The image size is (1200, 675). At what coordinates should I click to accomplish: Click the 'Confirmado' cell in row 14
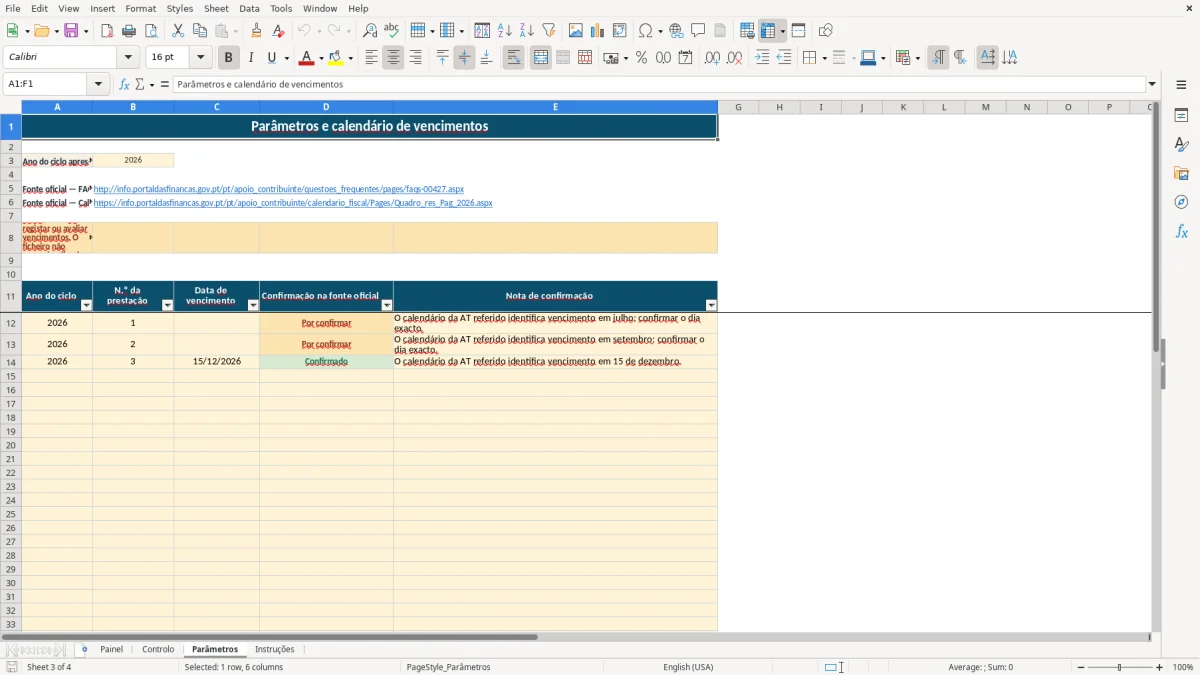coord(326,362)
